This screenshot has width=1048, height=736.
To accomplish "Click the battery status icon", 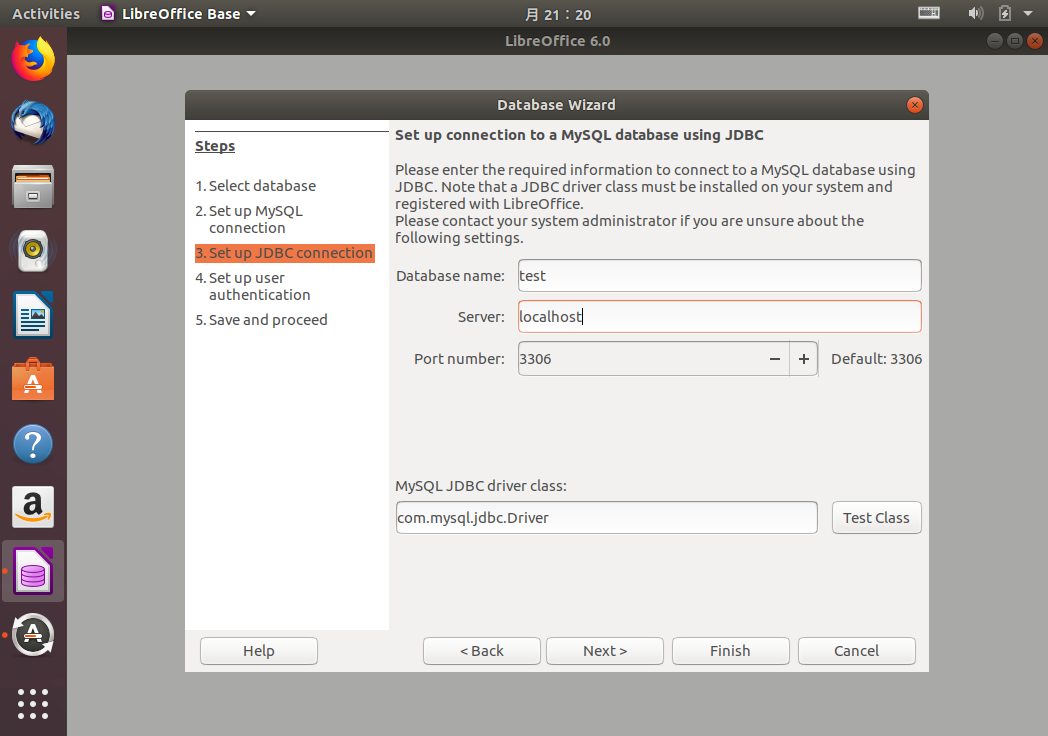I will tap(1005, 13).
